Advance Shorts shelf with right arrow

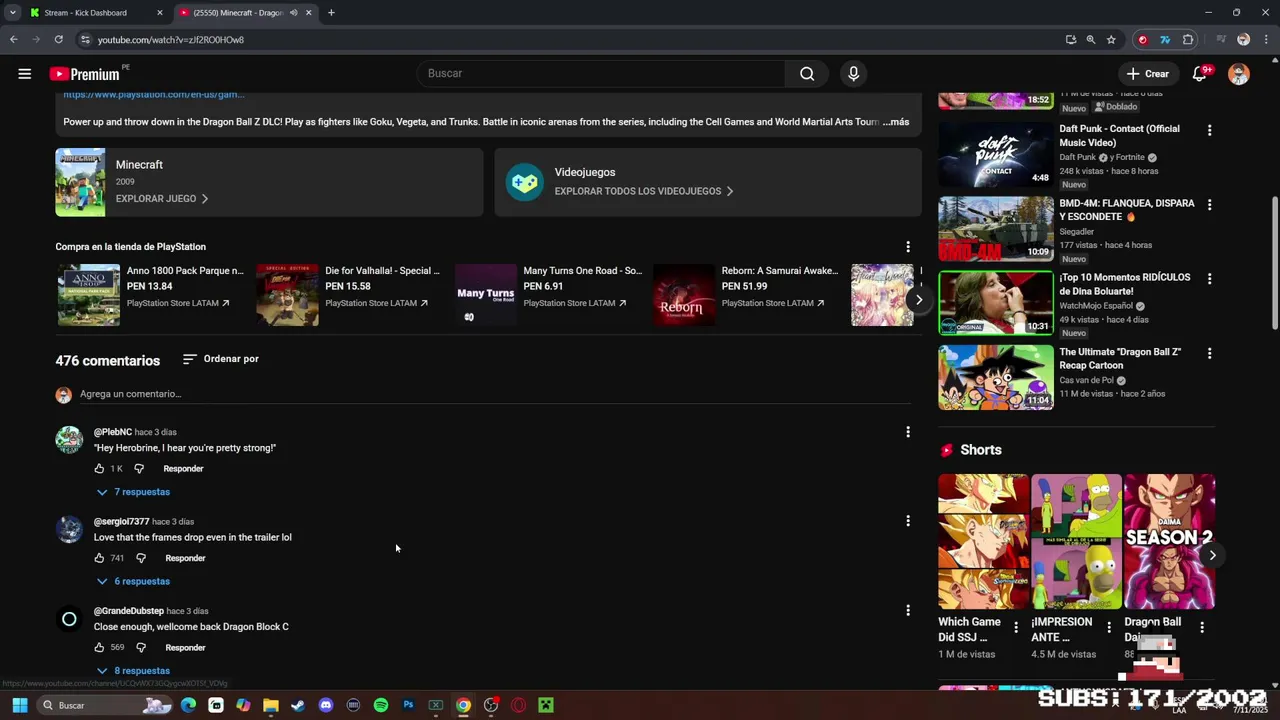coord(1212,555)
